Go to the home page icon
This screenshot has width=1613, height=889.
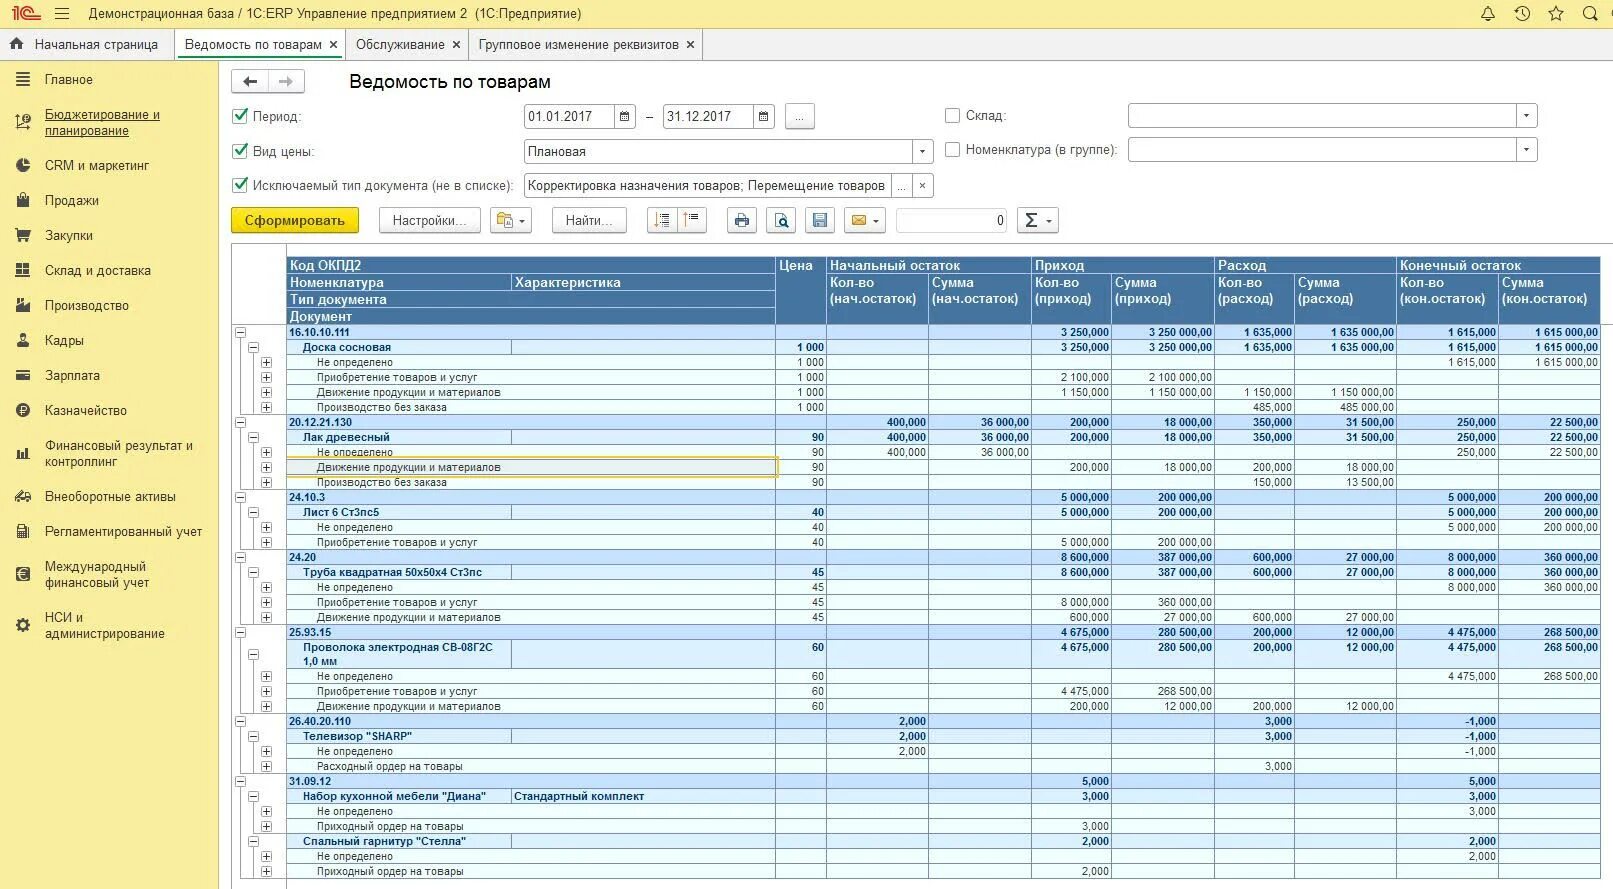pos(16,44)
